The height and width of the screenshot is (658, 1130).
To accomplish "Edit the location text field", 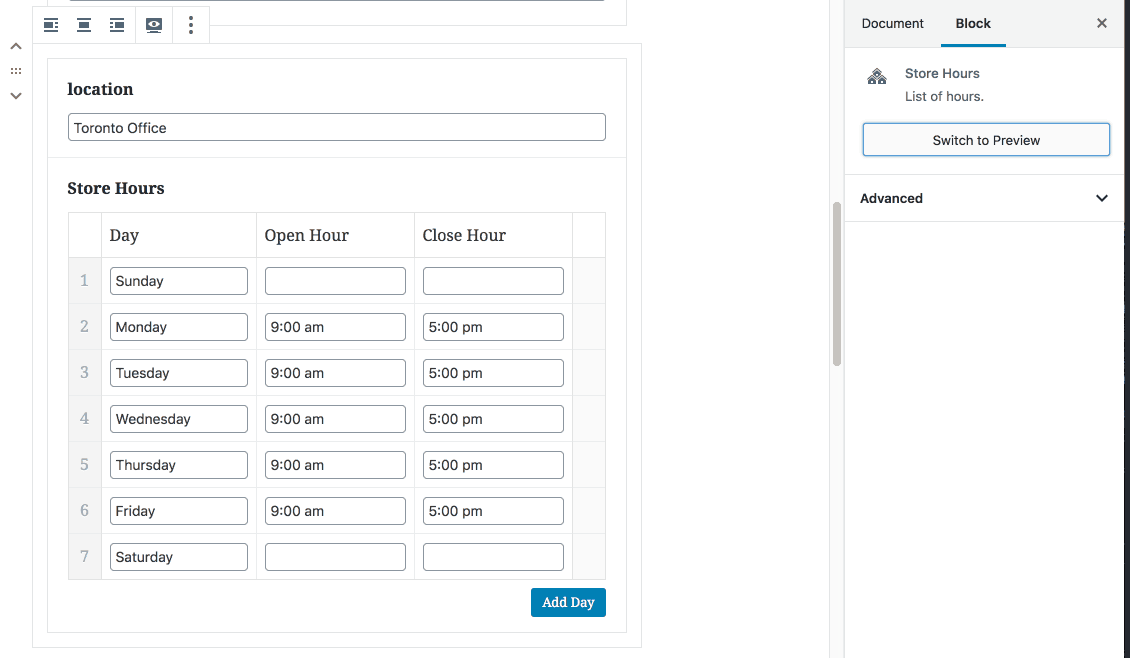I will pyautogui.click(x=336, y=128).
